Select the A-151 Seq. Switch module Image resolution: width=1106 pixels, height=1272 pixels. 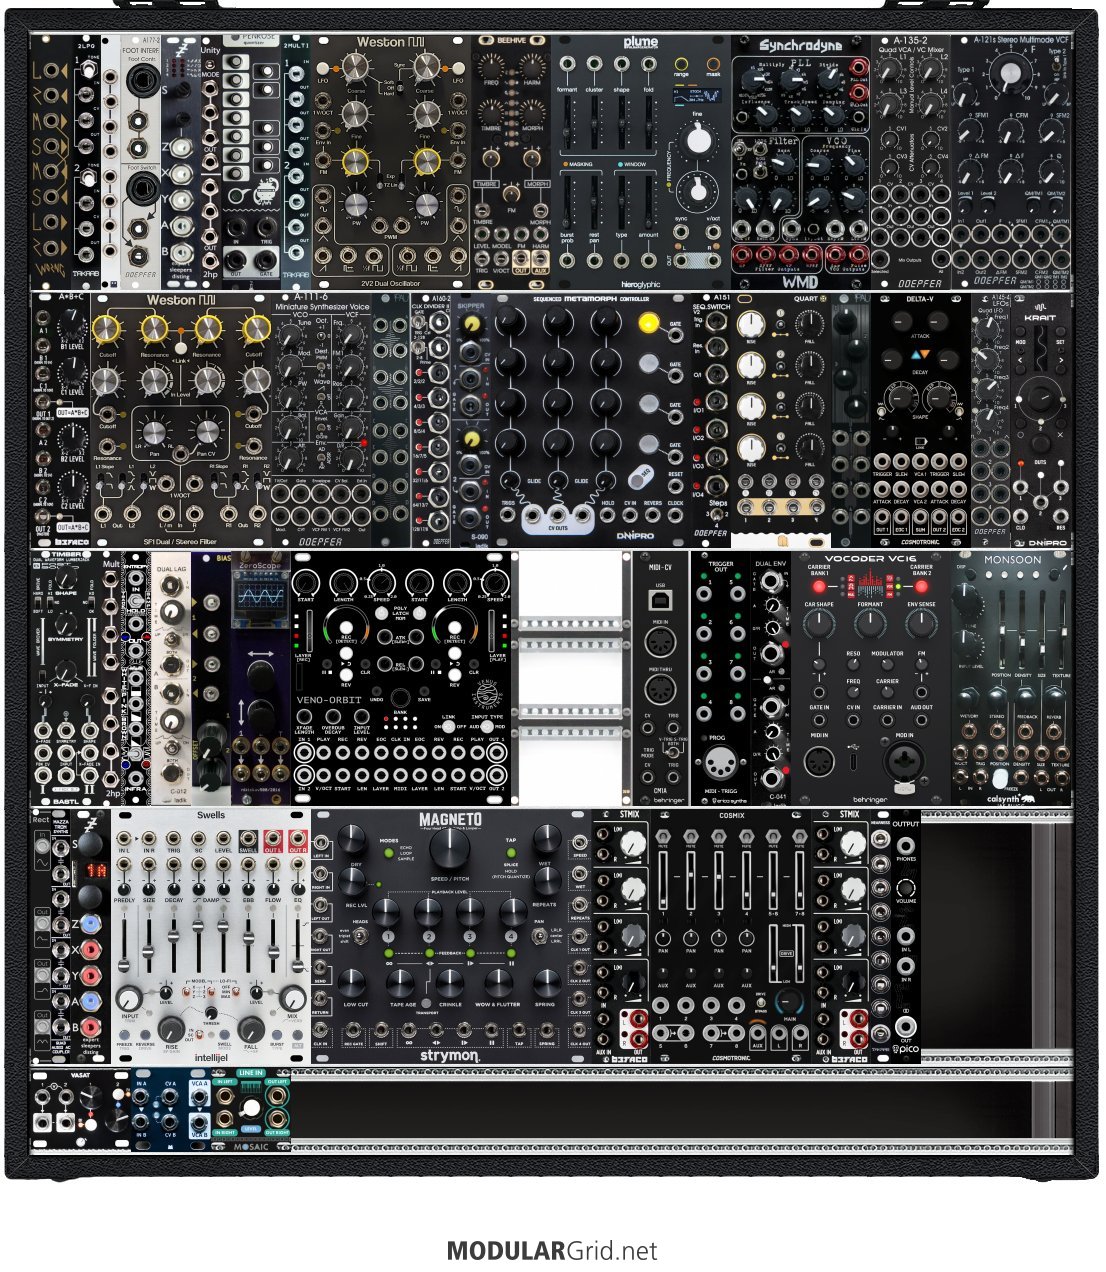coord(711,418)
